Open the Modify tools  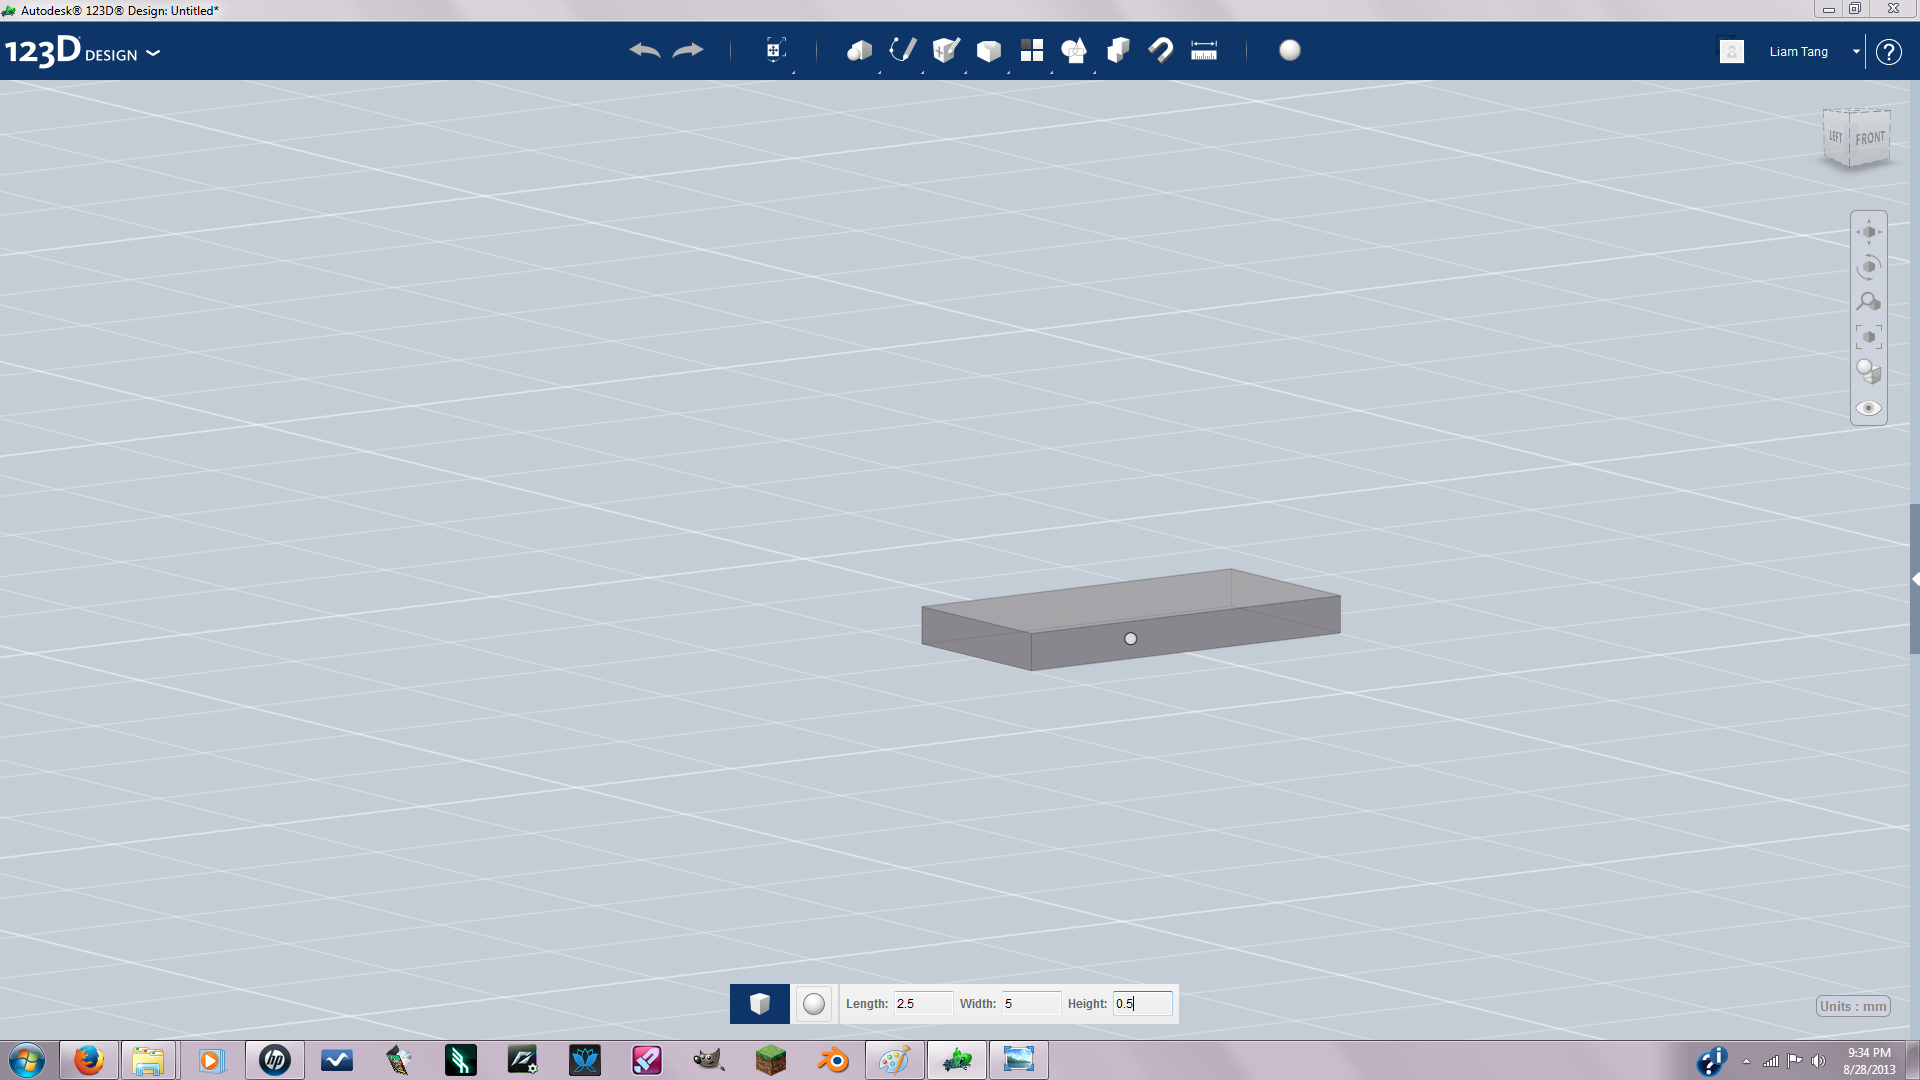click(988, 50)
